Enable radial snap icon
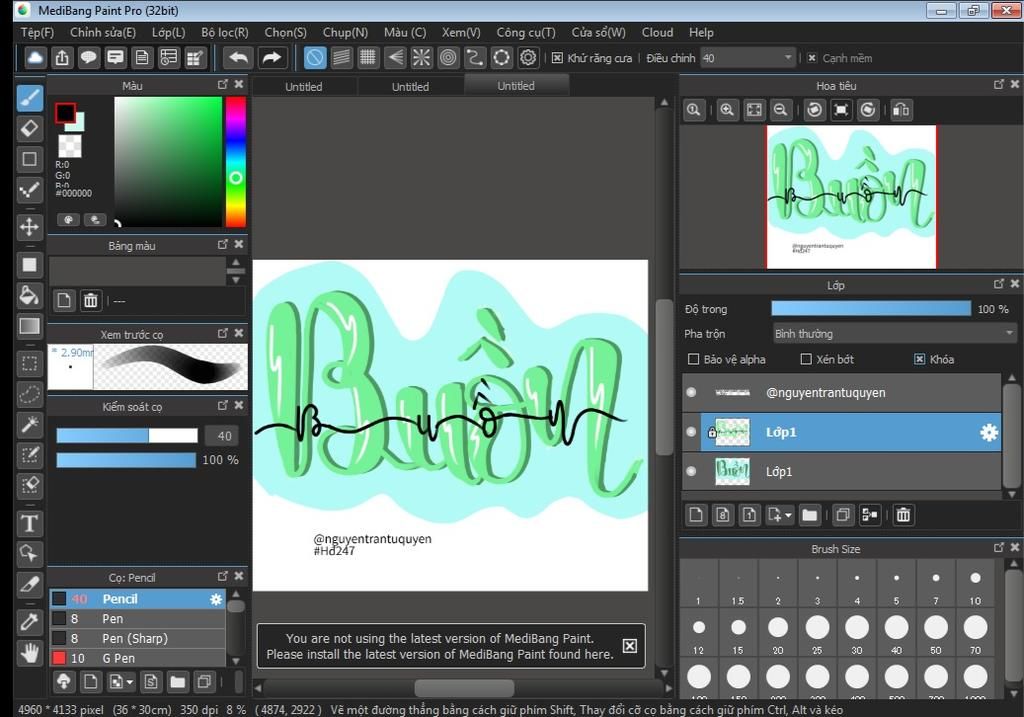The width and height of the screenshot is (1024, 717). pos(421,58)
